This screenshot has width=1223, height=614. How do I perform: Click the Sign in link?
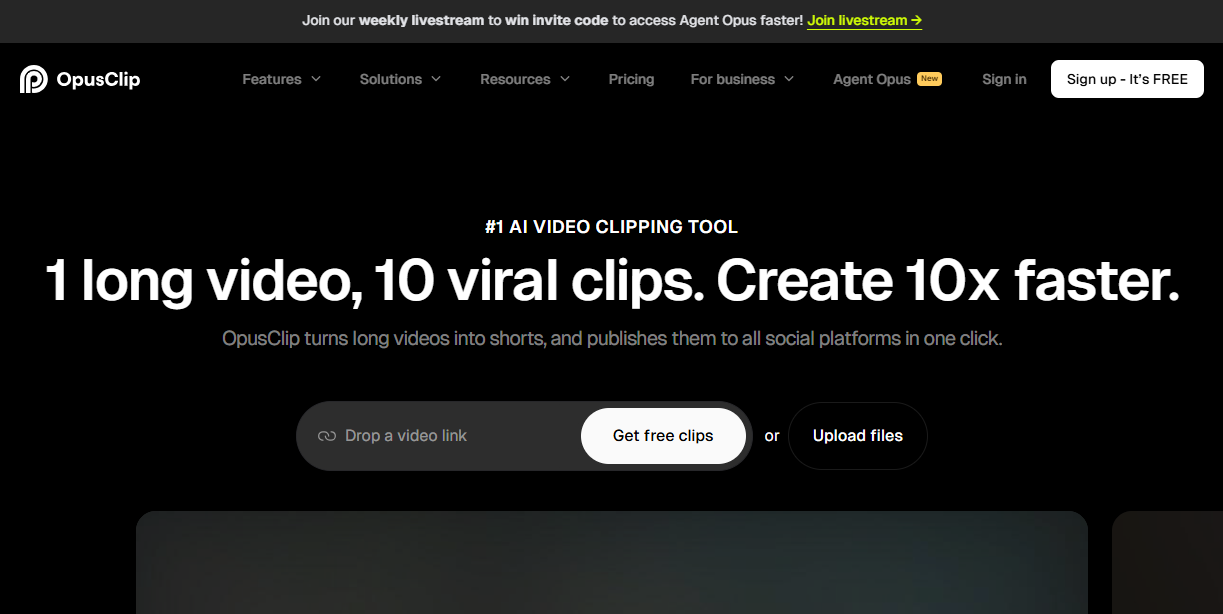pyautogui.click(x=1004, y=79)
